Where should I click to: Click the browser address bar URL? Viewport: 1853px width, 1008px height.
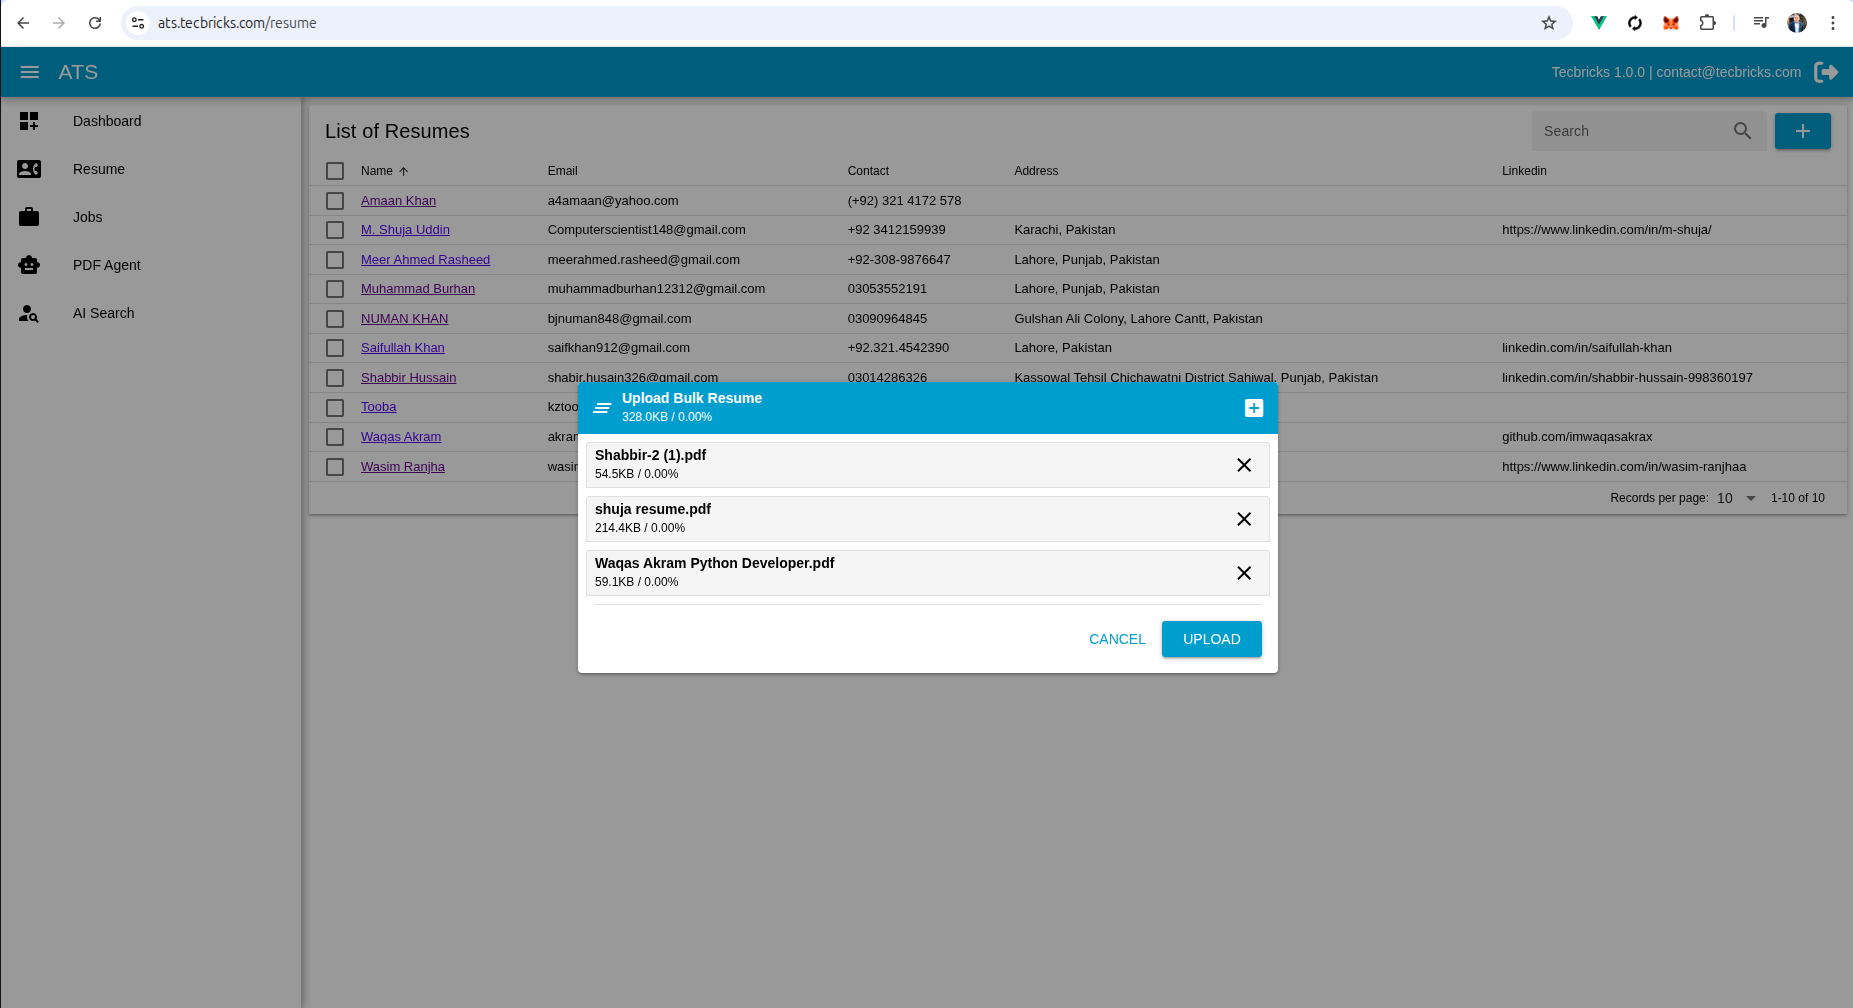[237, 23]
